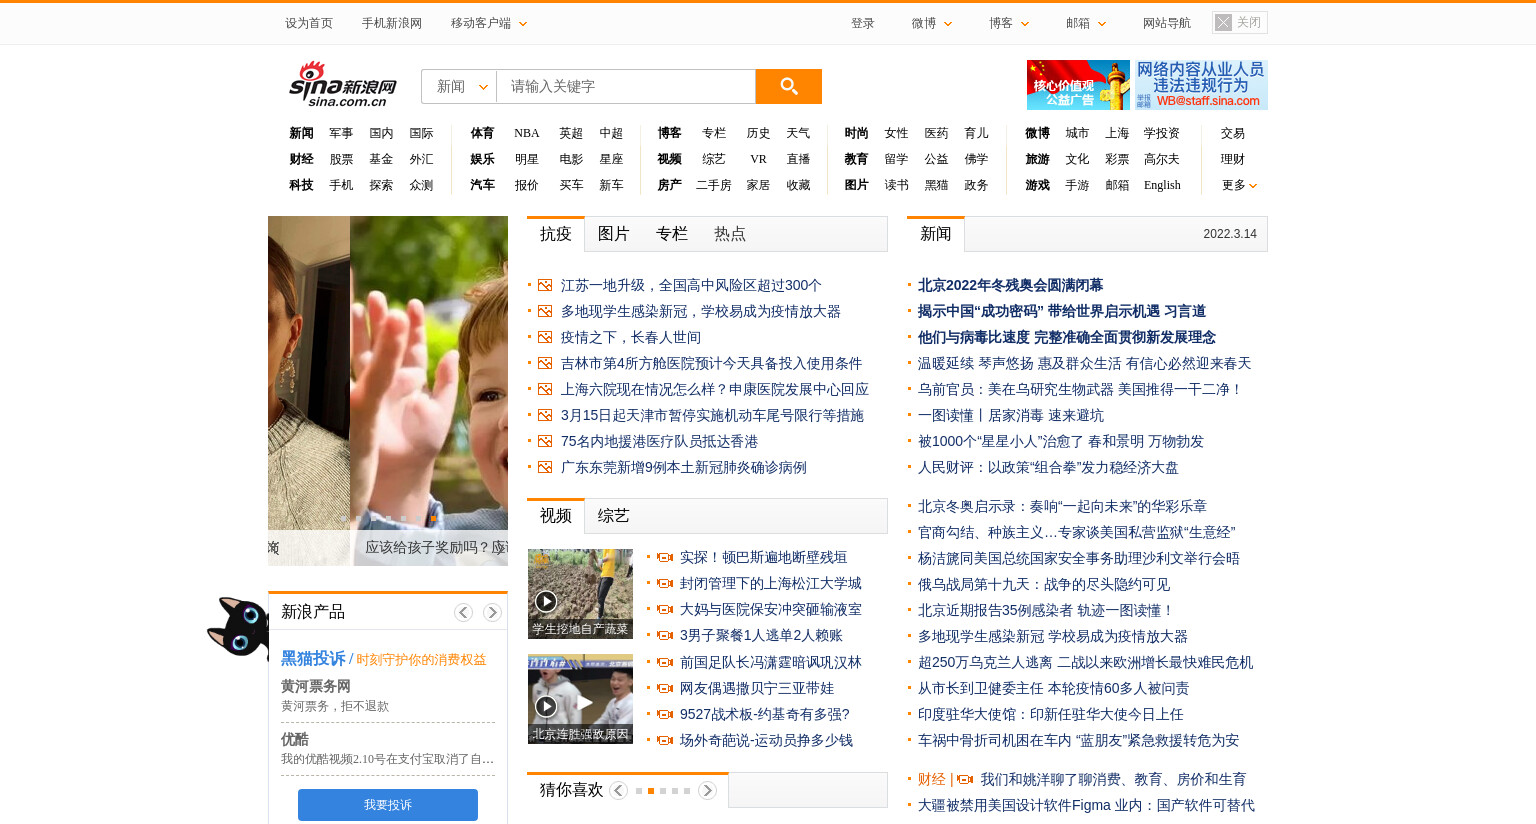
Task: Switch to the 图片 tab
Action: click(x=614, y=234)
